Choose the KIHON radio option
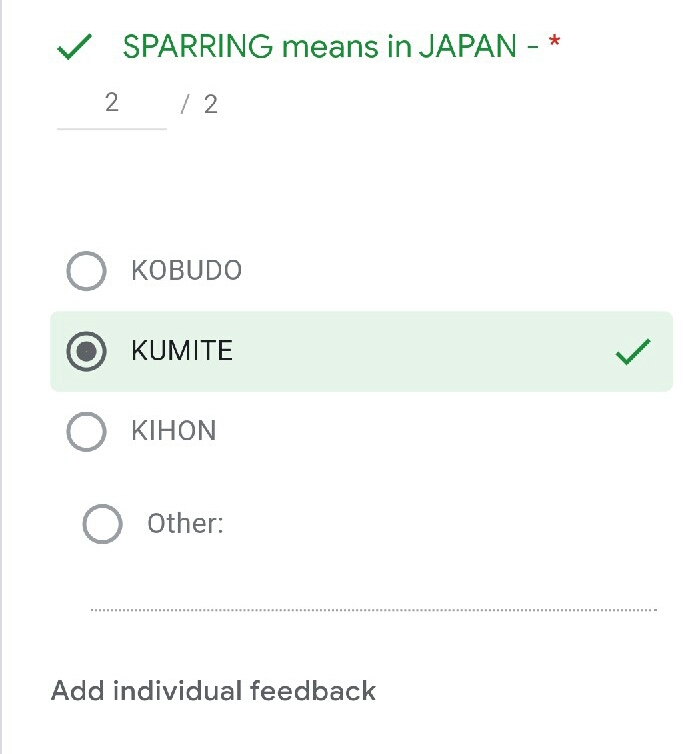This screenshot has width=683, height=754. click(x=86, y=431)
